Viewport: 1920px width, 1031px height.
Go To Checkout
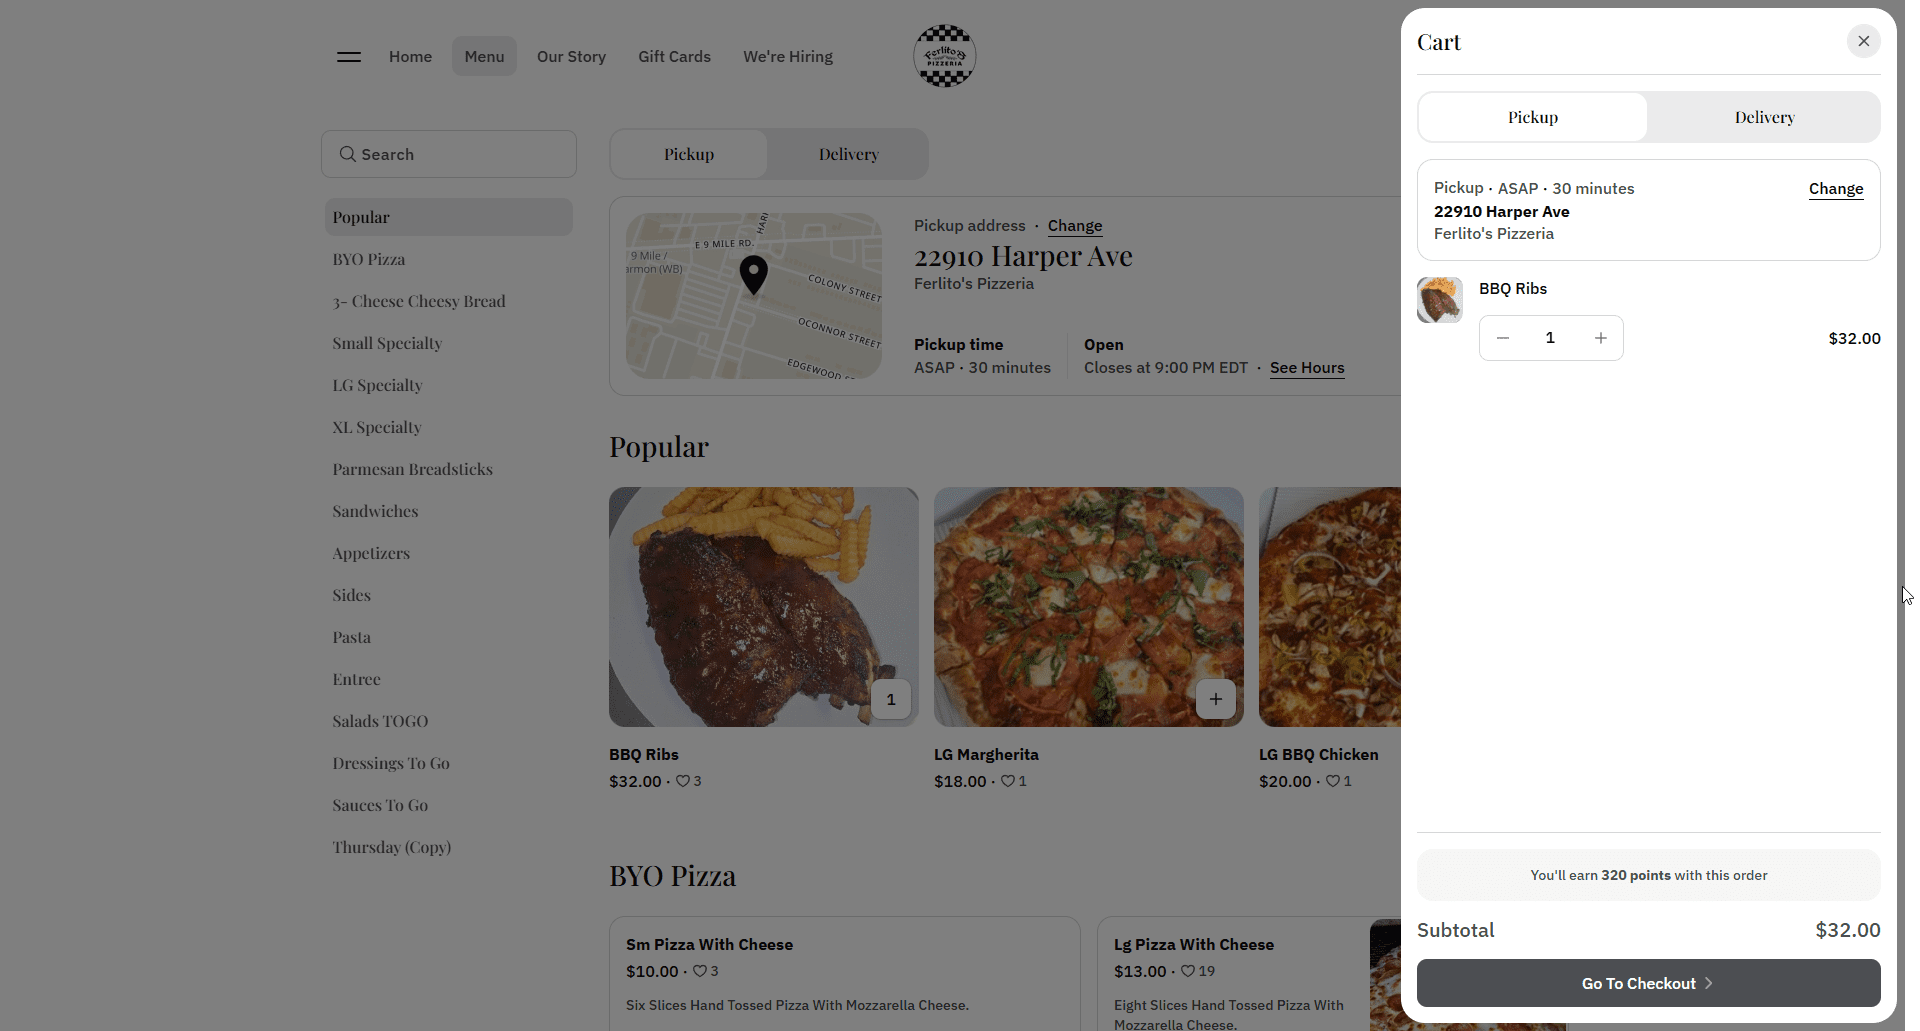pos(1648,983)
